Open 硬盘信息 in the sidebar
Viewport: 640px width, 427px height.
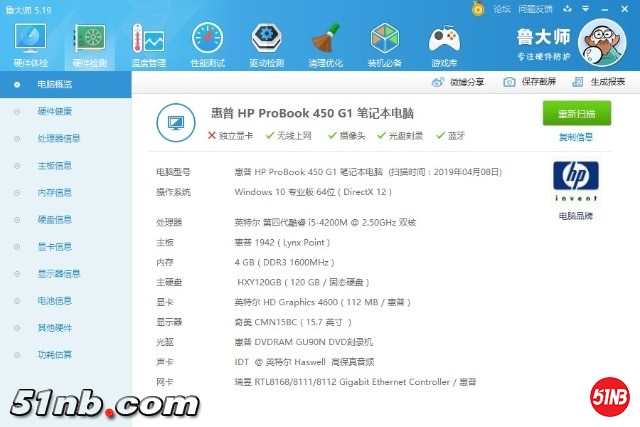(x=54, y=219)
